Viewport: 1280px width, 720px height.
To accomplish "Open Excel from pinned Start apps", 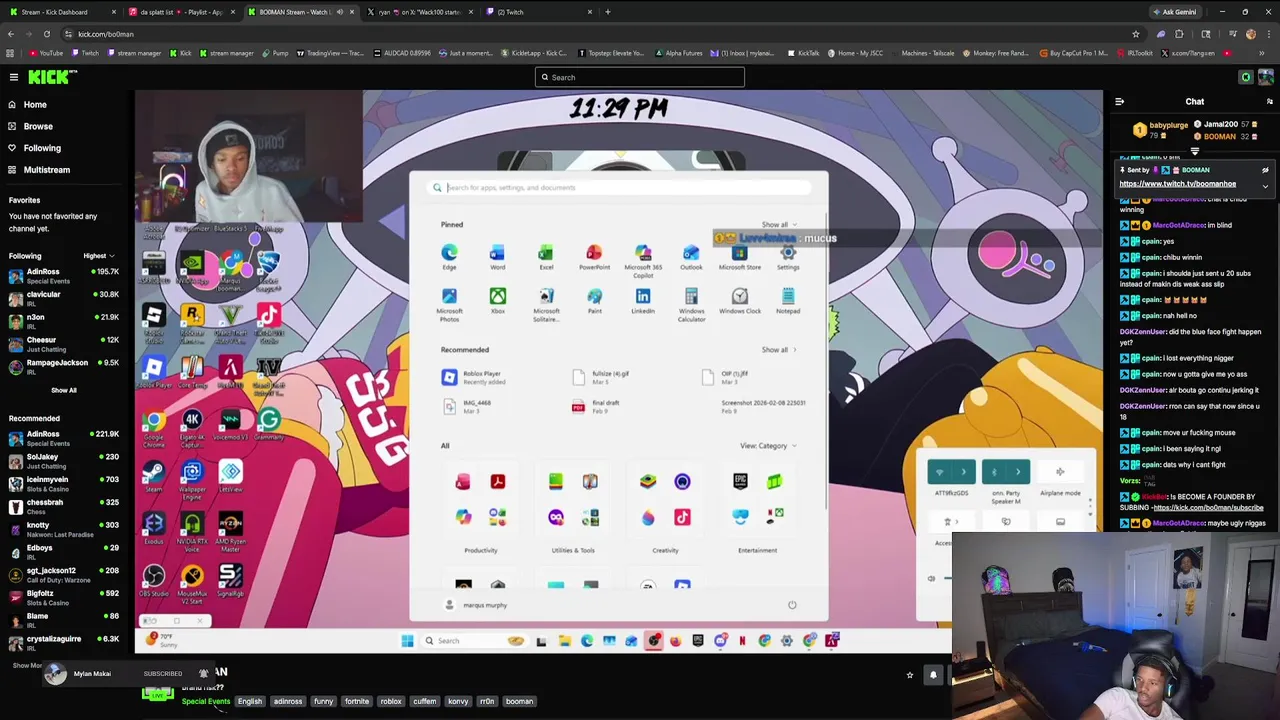I will pyautogui.click(x=546, y=257).
